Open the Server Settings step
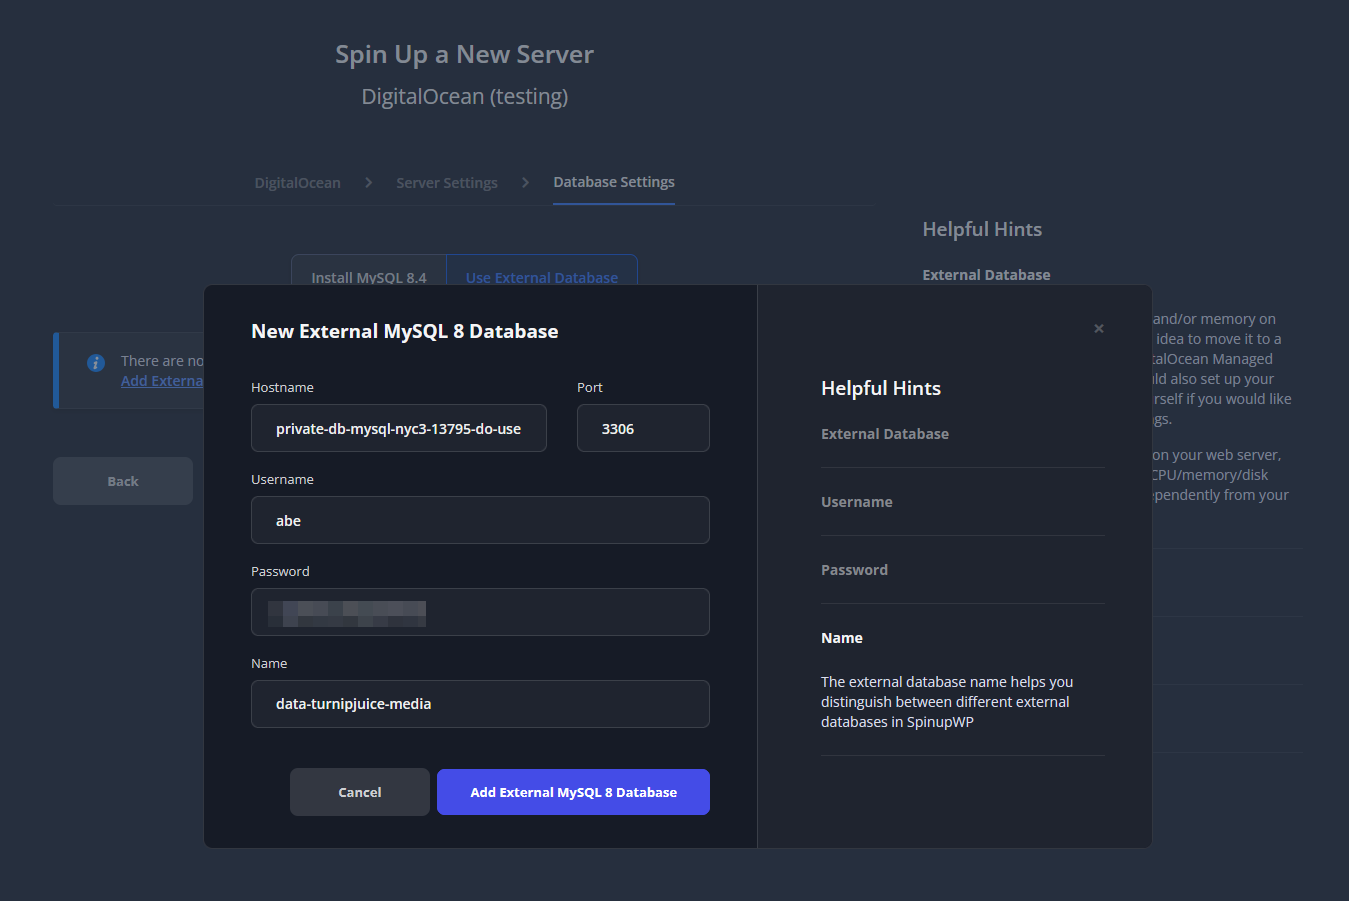This screenshot has width=1349, height=901. coord(447,183)
